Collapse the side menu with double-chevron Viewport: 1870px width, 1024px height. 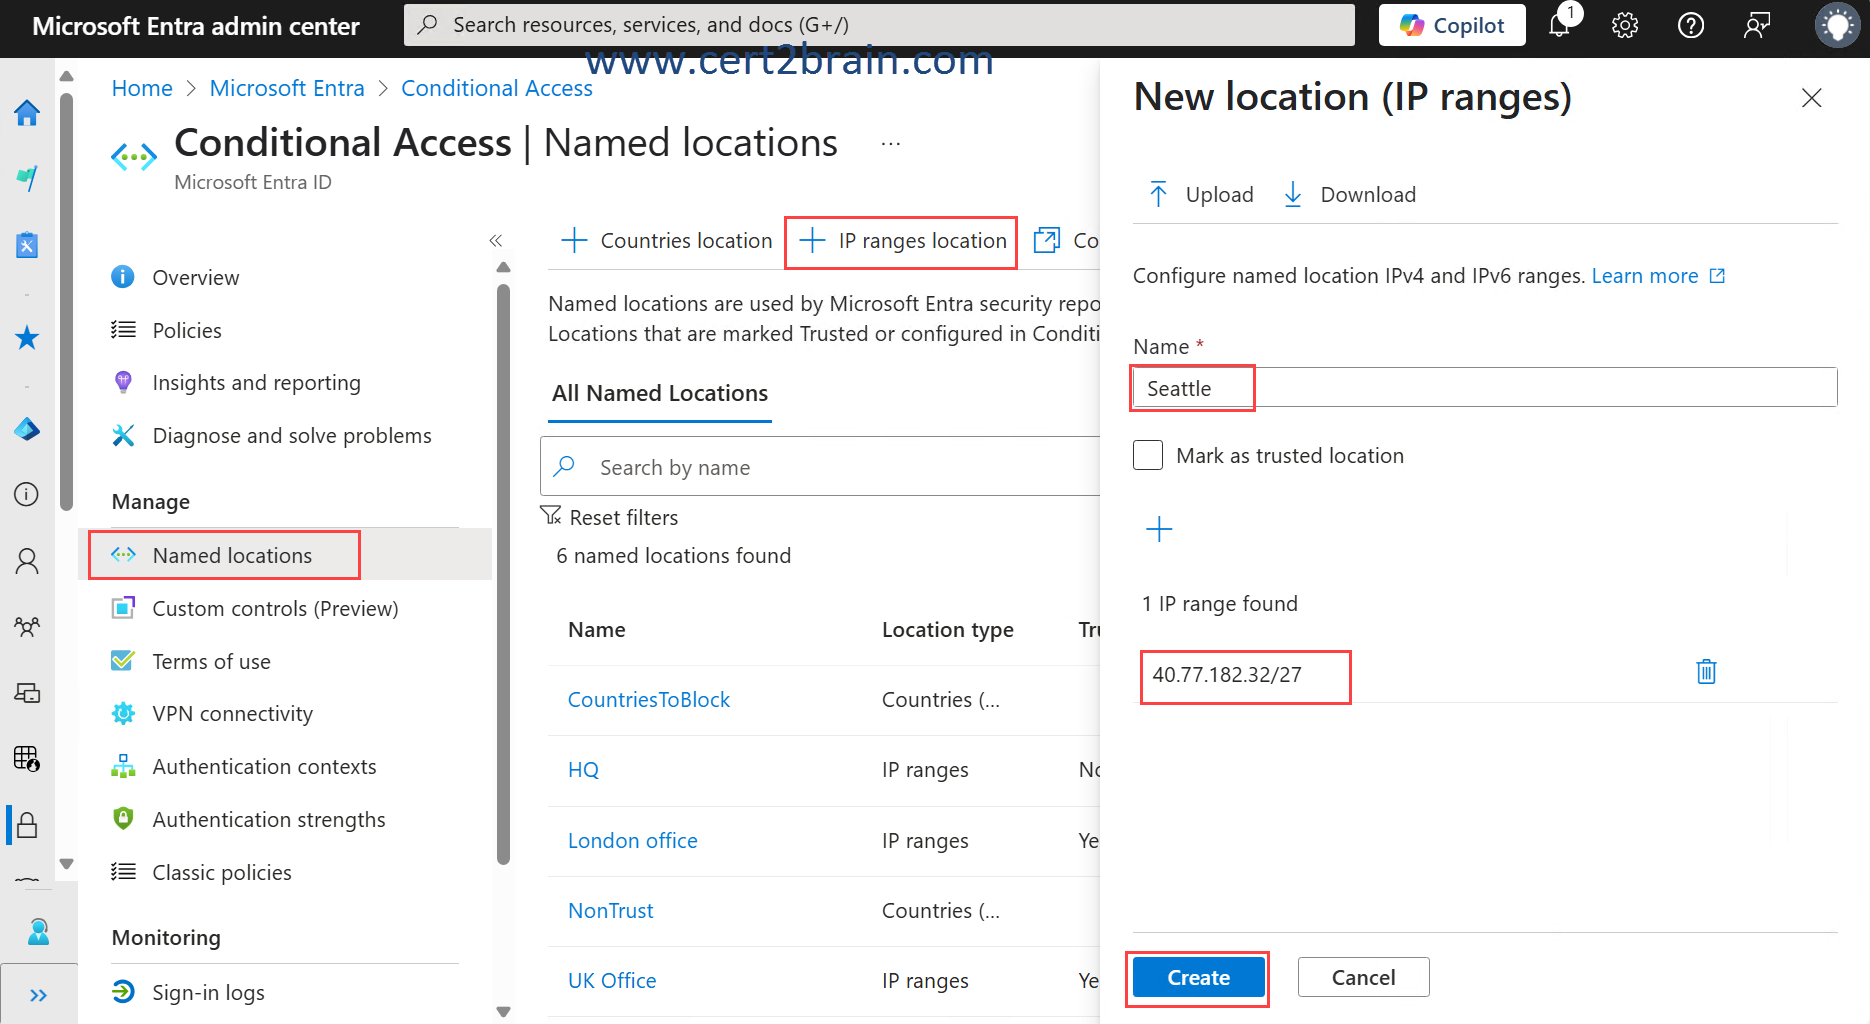(495, 241)
